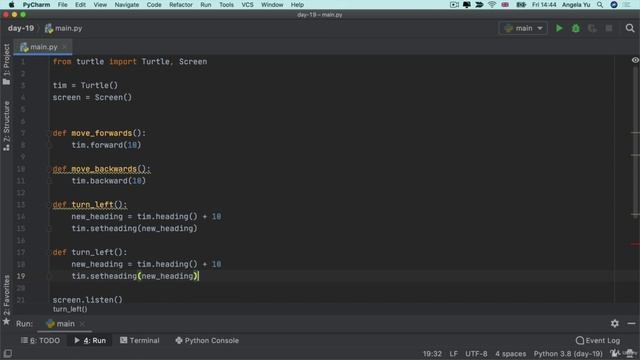640x360 pixels.
Task: Open the Help menu
Action: coord(297,4)
